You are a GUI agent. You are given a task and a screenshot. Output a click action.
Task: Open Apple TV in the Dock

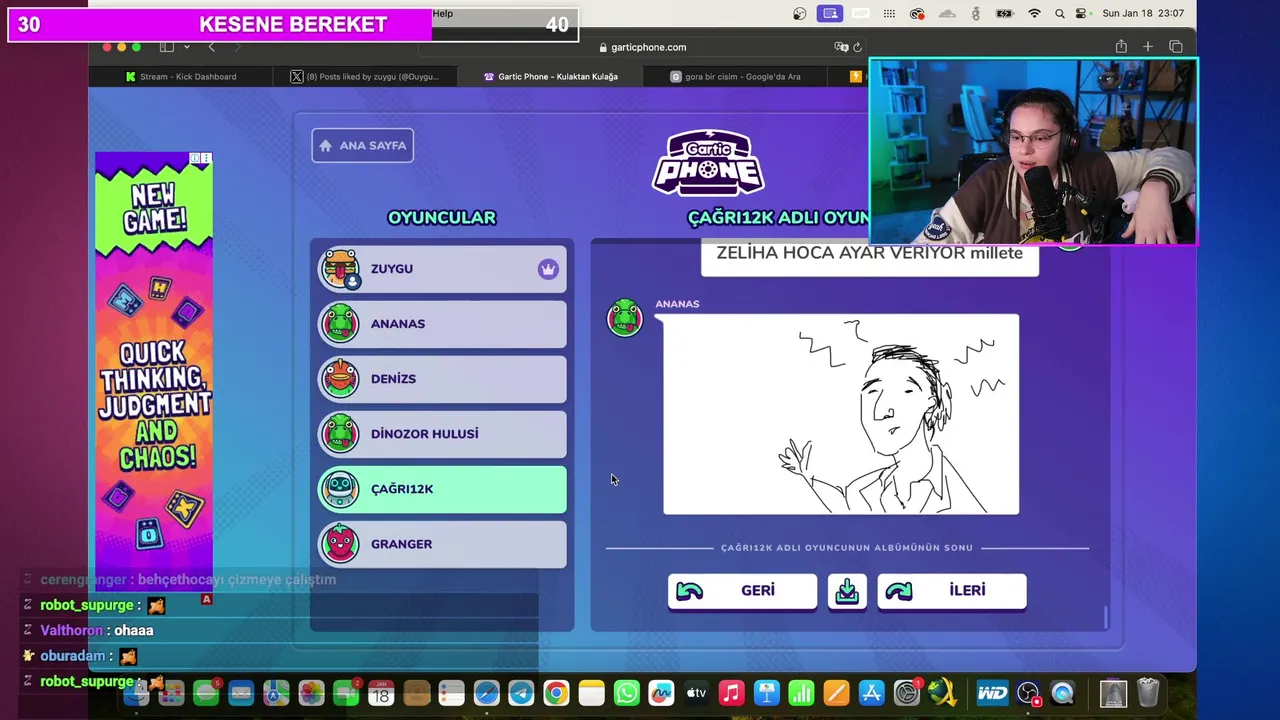696,693
